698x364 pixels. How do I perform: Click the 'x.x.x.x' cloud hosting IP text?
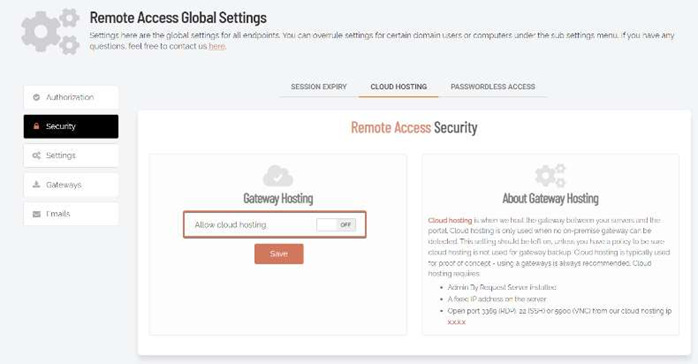[457, 322]
